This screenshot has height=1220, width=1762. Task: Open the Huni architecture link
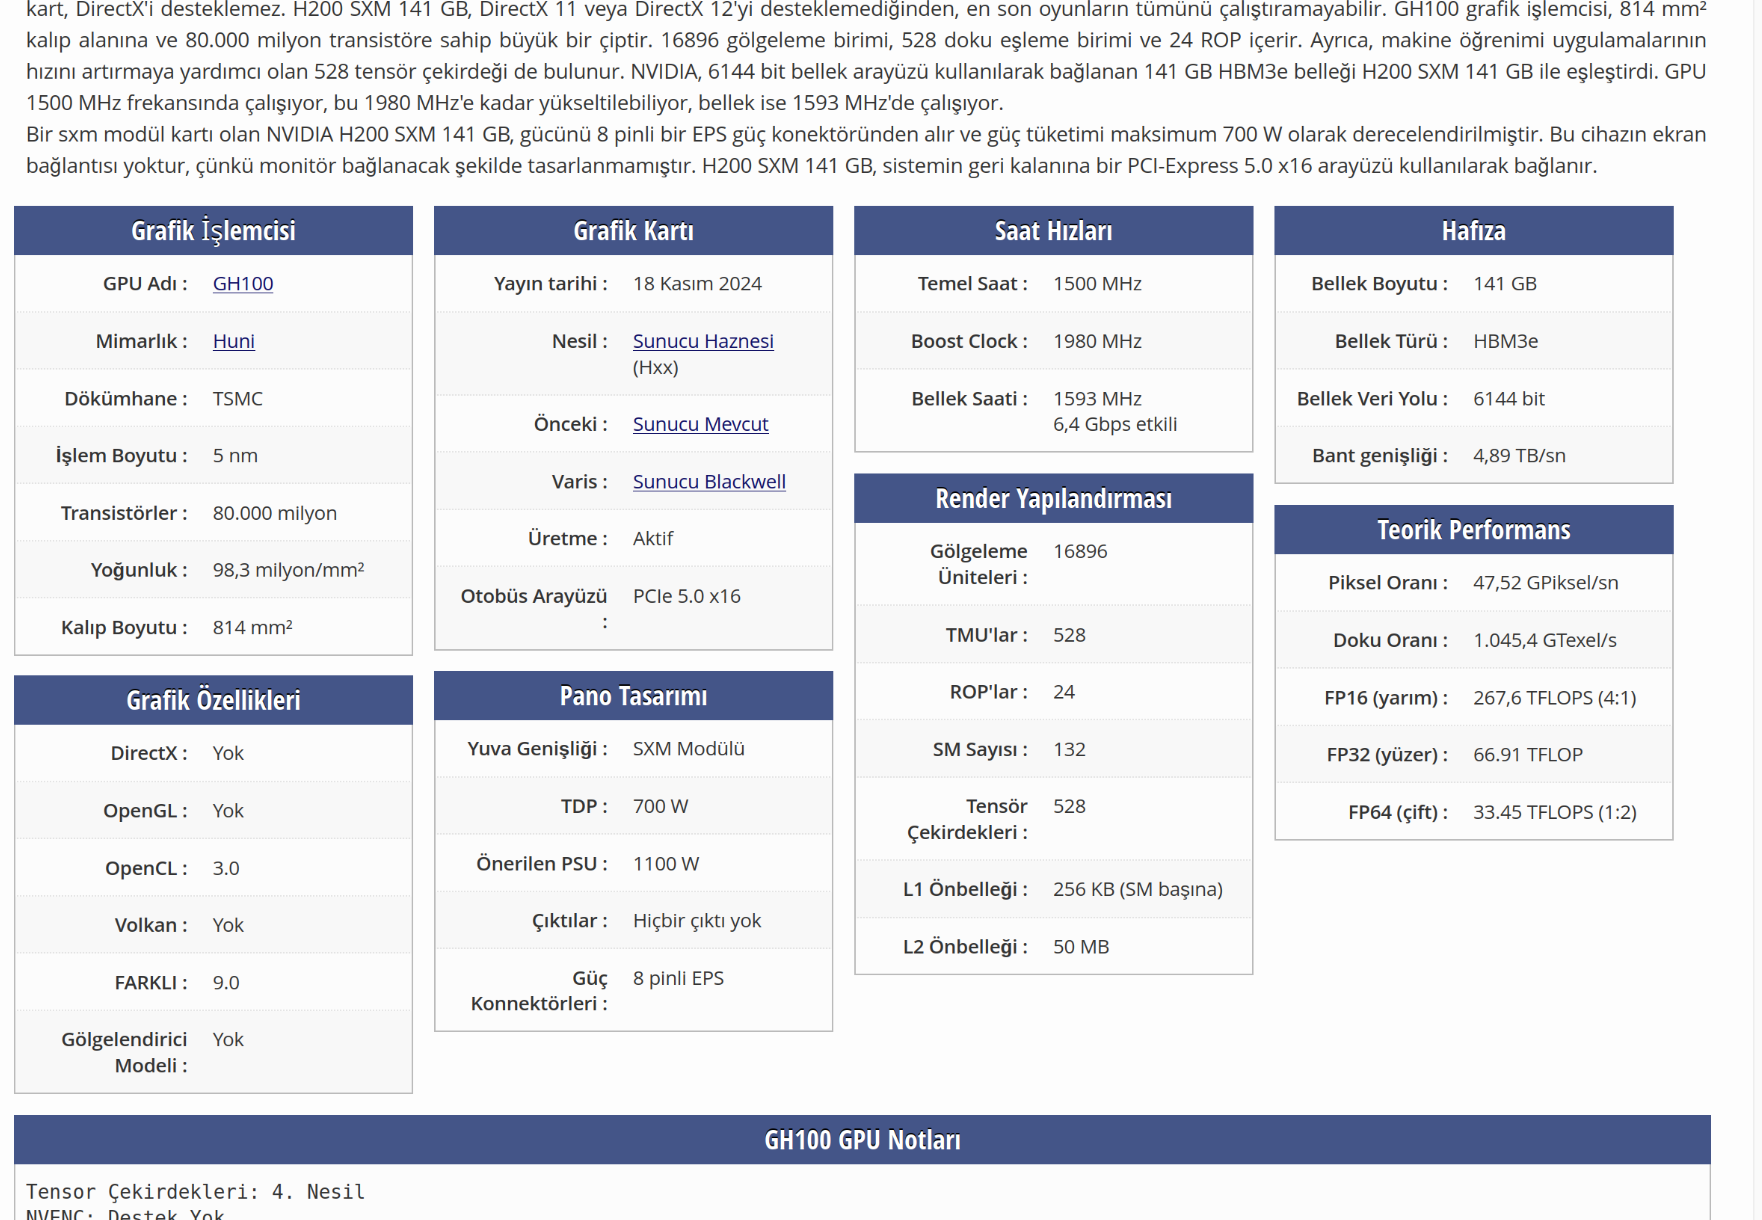[x=234, y=341]
